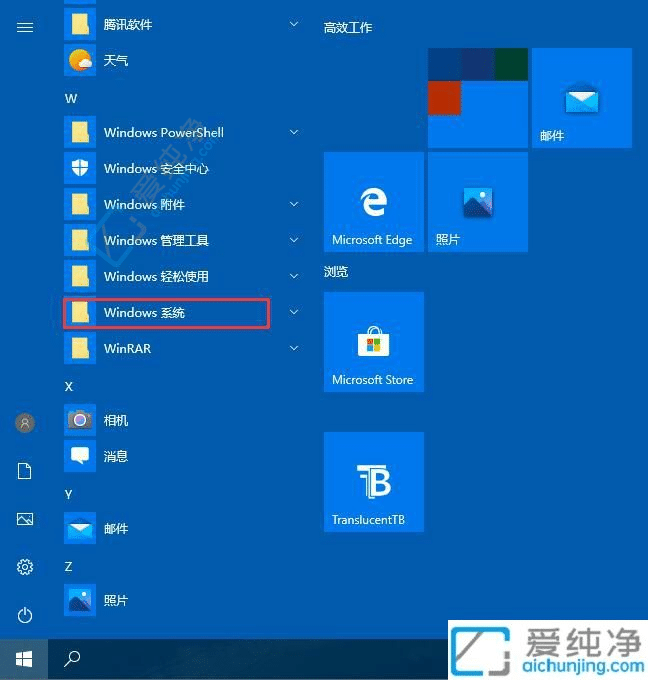Expand the Windows 管理工具 chevron
Image resolution: width=648 pixels, height=680 pixels.
[294, 240]
